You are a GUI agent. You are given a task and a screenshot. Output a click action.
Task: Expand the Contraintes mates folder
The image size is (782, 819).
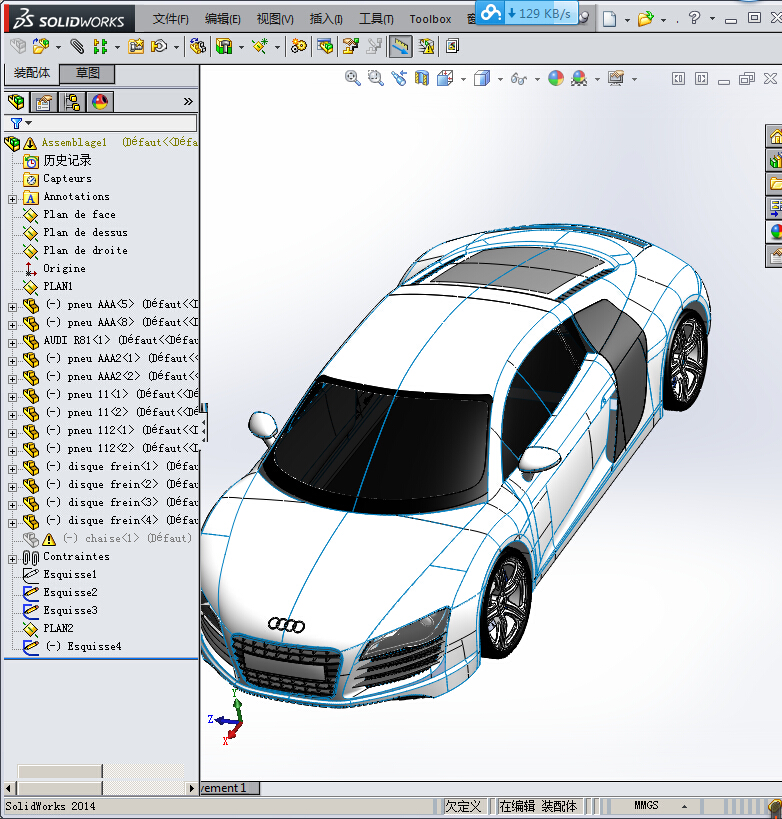coord(12,557)
